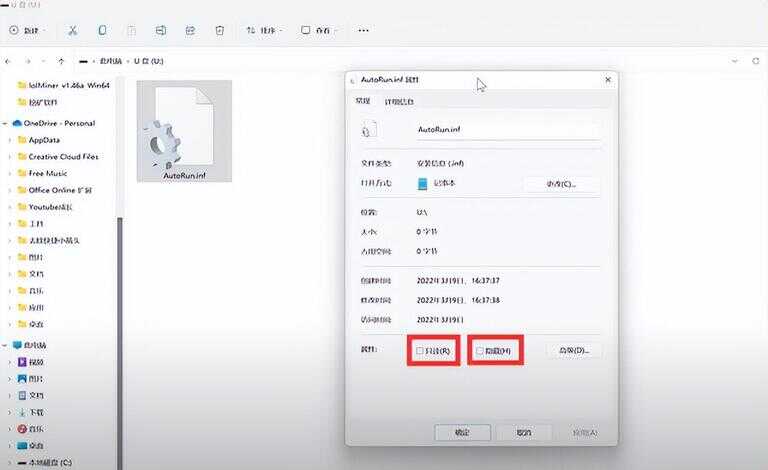Click the AutoRun.inf filename text field
Screen dimensions: 768x470
[507, 130]
